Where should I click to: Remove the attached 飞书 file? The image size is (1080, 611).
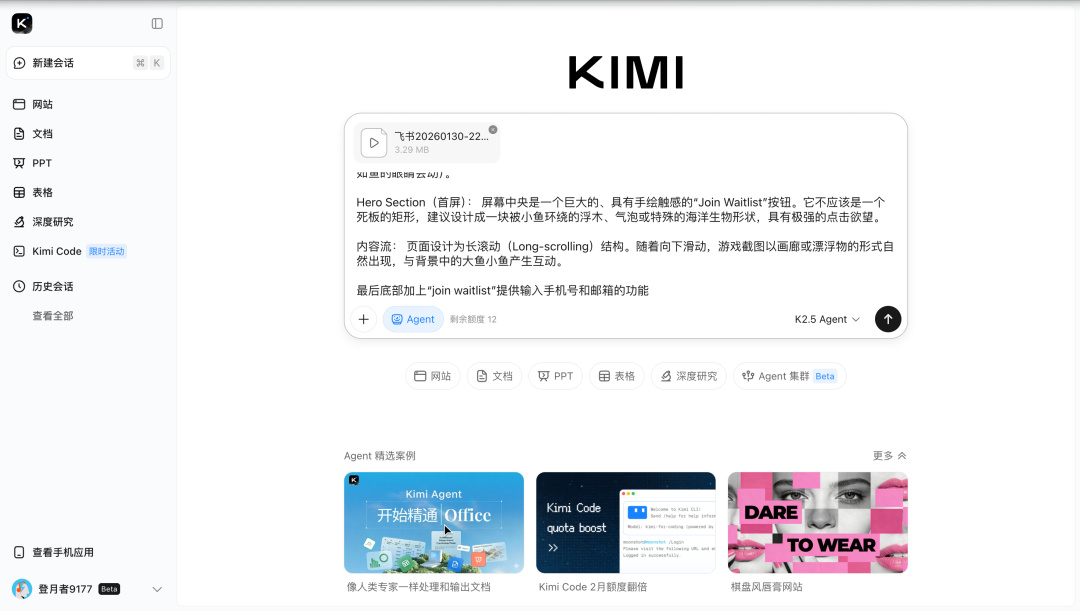(x=493, y=130)
